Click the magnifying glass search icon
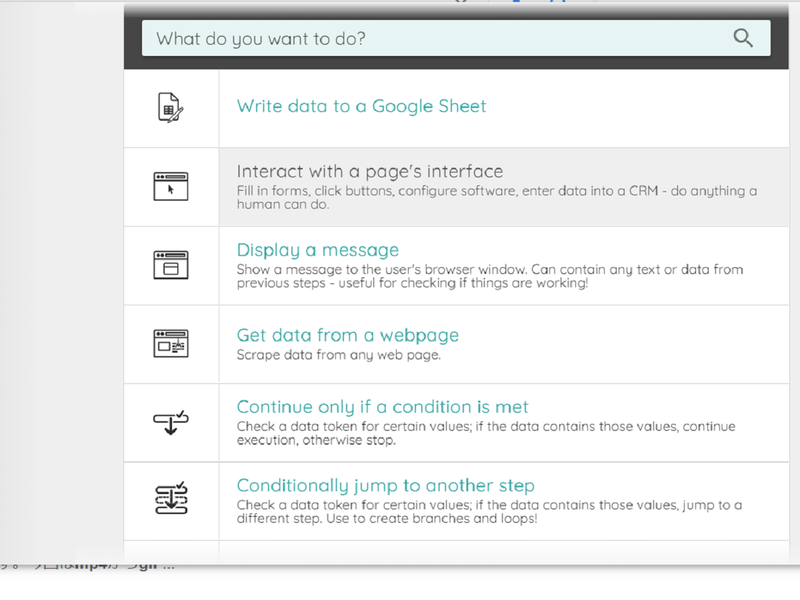The width and height of the screenshot is (800, 600). 742,39
